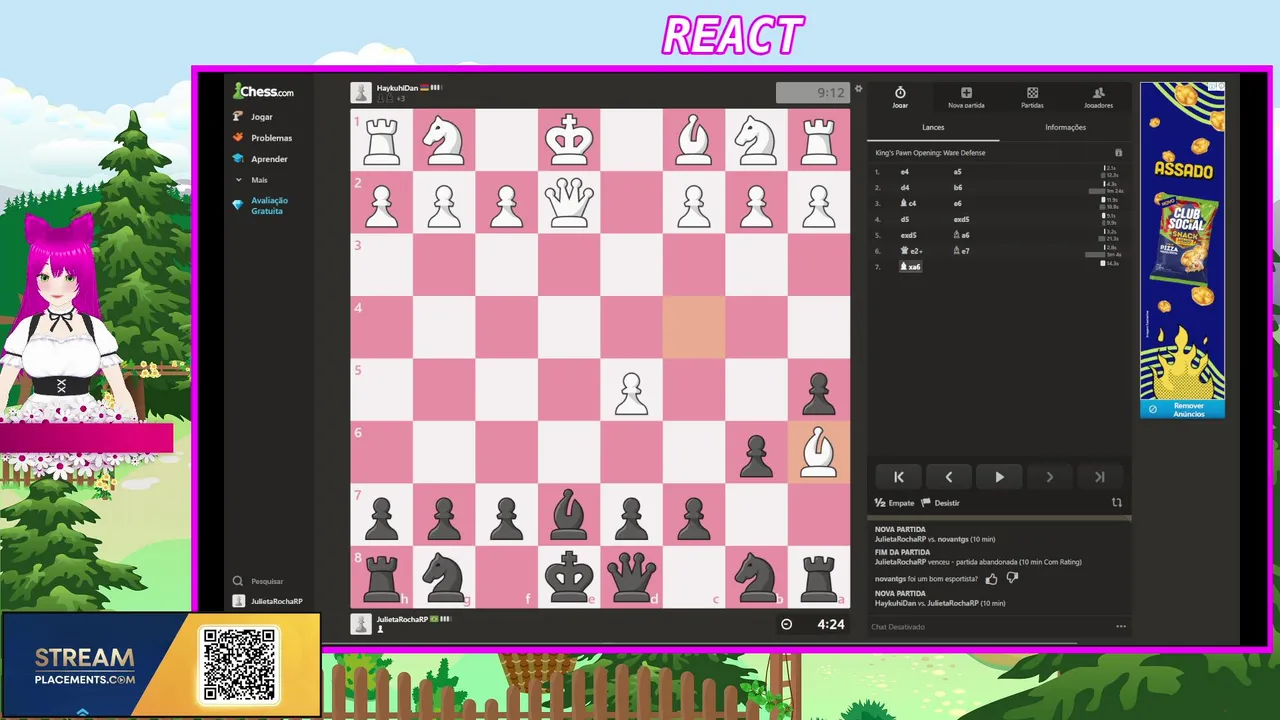Switch to the Lances tab
This screenshot has width=1280, height=720.
(x=933, y=127)
